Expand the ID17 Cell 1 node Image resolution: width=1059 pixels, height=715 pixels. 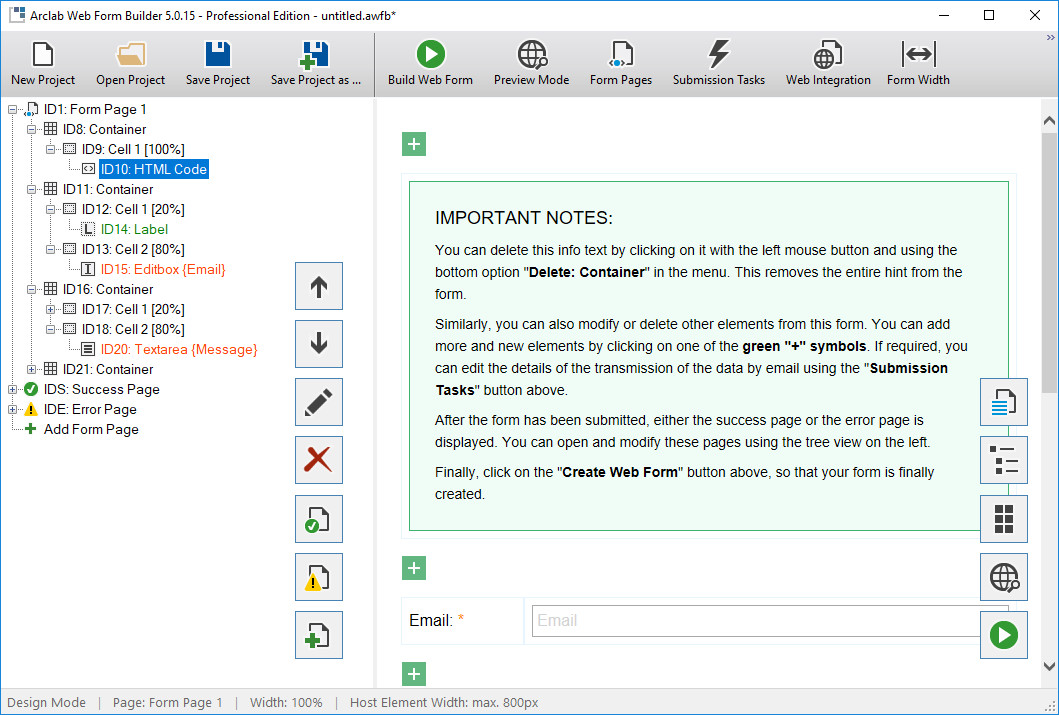pos(49,309)
